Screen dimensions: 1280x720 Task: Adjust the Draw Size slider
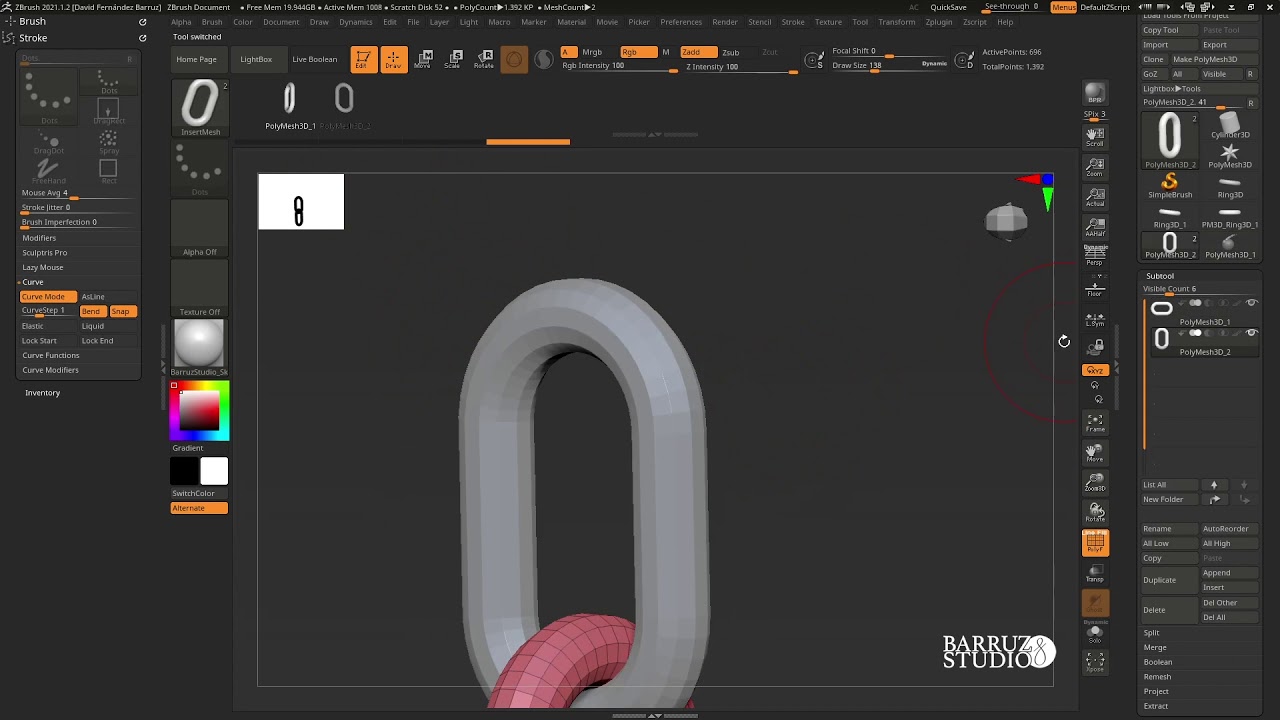(x=888, y=66)
